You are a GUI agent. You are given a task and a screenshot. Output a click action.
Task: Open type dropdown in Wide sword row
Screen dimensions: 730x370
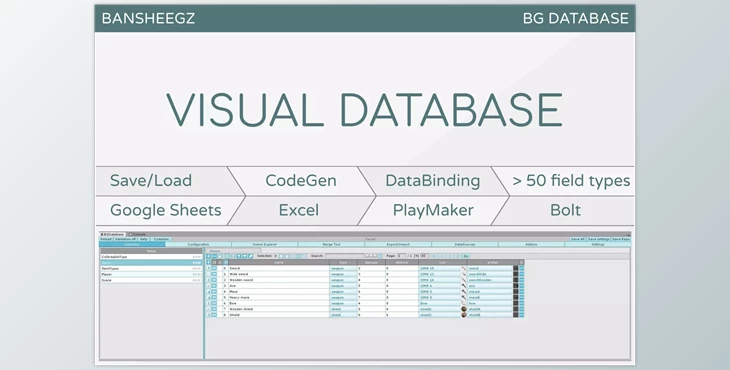pos(344,274)
